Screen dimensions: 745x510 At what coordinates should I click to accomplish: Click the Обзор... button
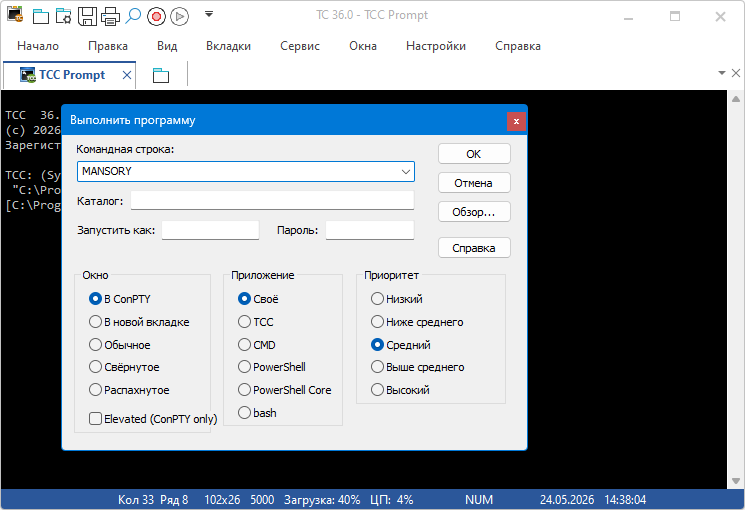474,212
